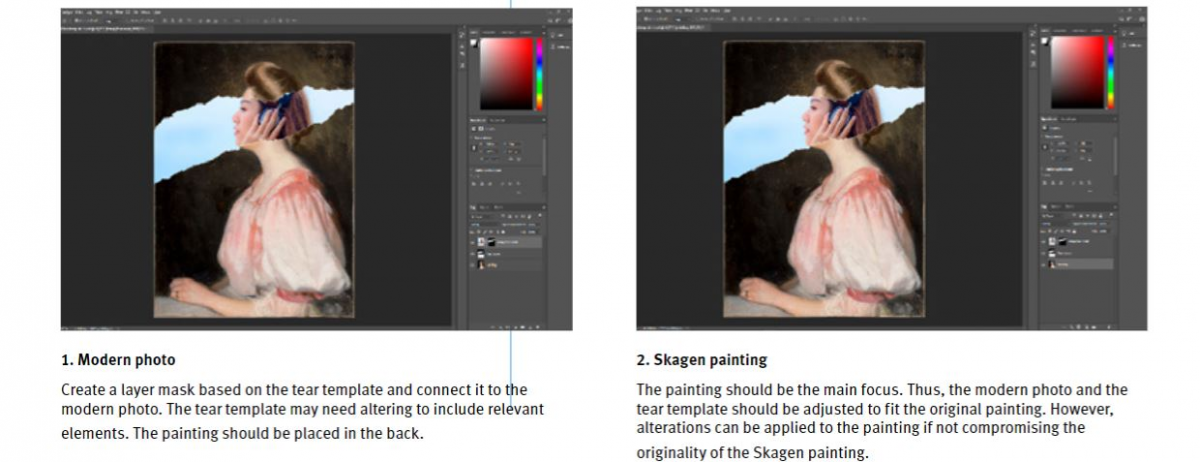Image resolution: width=1200 pixels, height=462 pixels.
Task: Select the bottom layer thumbnail in the left screenshot
Action: pos(483,266)
